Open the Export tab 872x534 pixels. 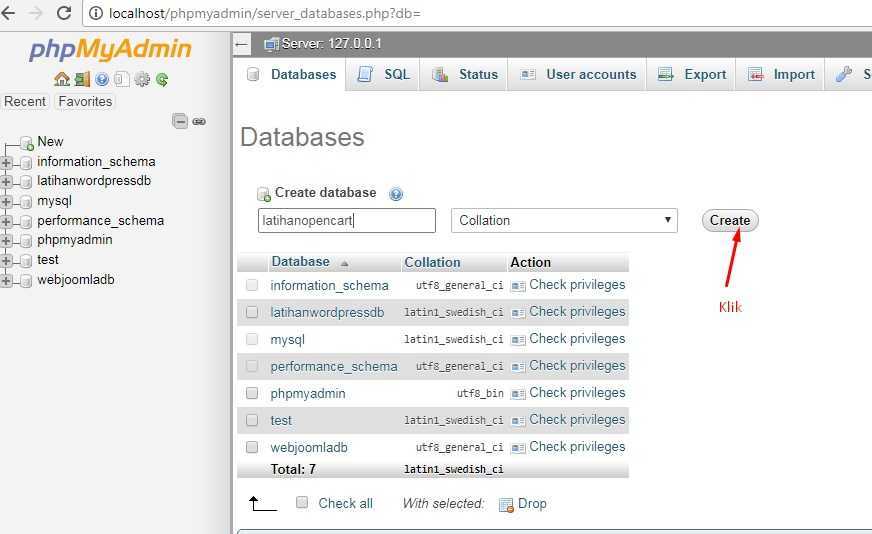(x=691, y=75)
